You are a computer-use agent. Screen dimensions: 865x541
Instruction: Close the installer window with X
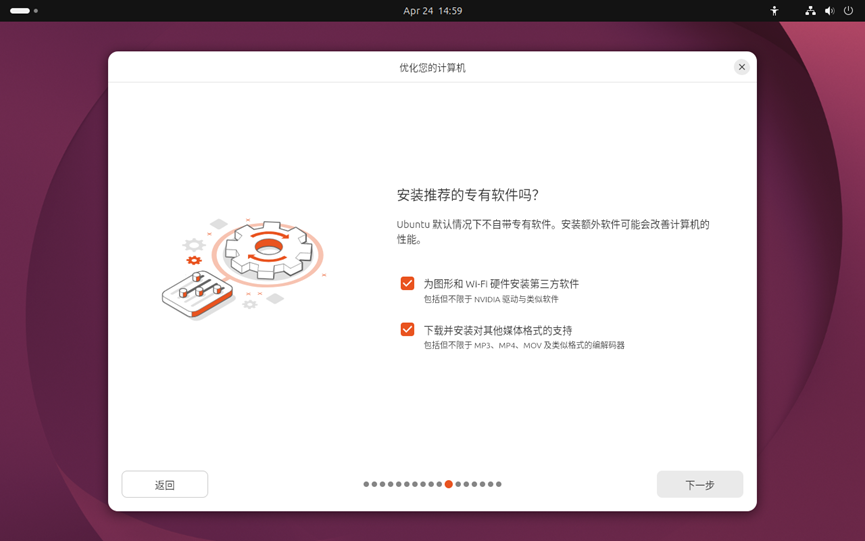[x=741, y=67]
